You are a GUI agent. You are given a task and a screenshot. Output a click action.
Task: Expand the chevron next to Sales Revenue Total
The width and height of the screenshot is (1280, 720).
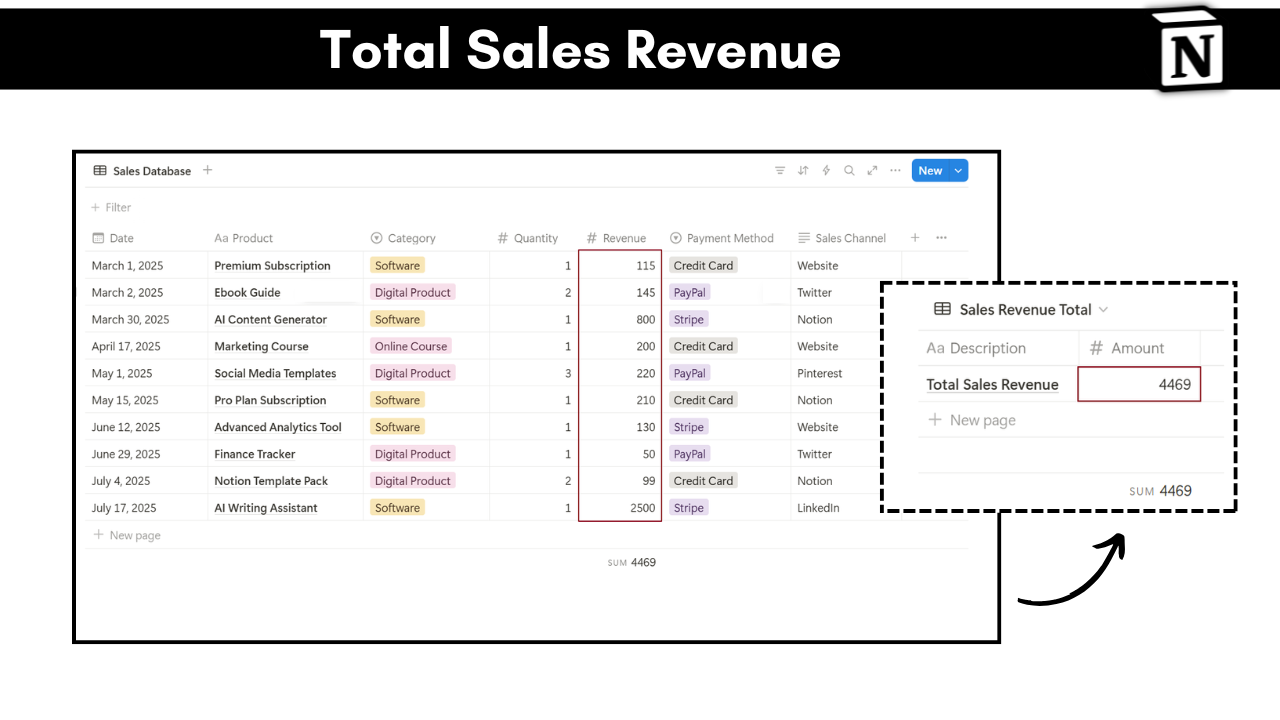(x=1103, y=310)
